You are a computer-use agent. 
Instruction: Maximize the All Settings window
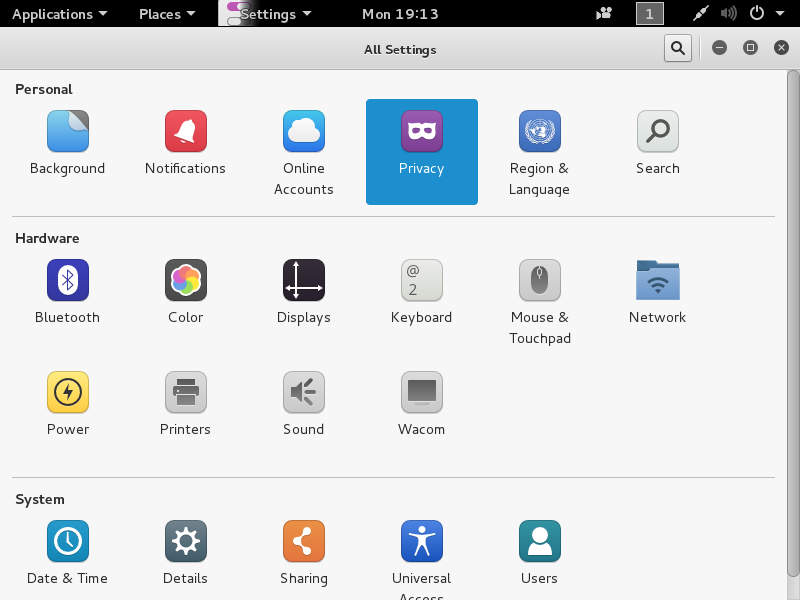click(x=750, y=48)
